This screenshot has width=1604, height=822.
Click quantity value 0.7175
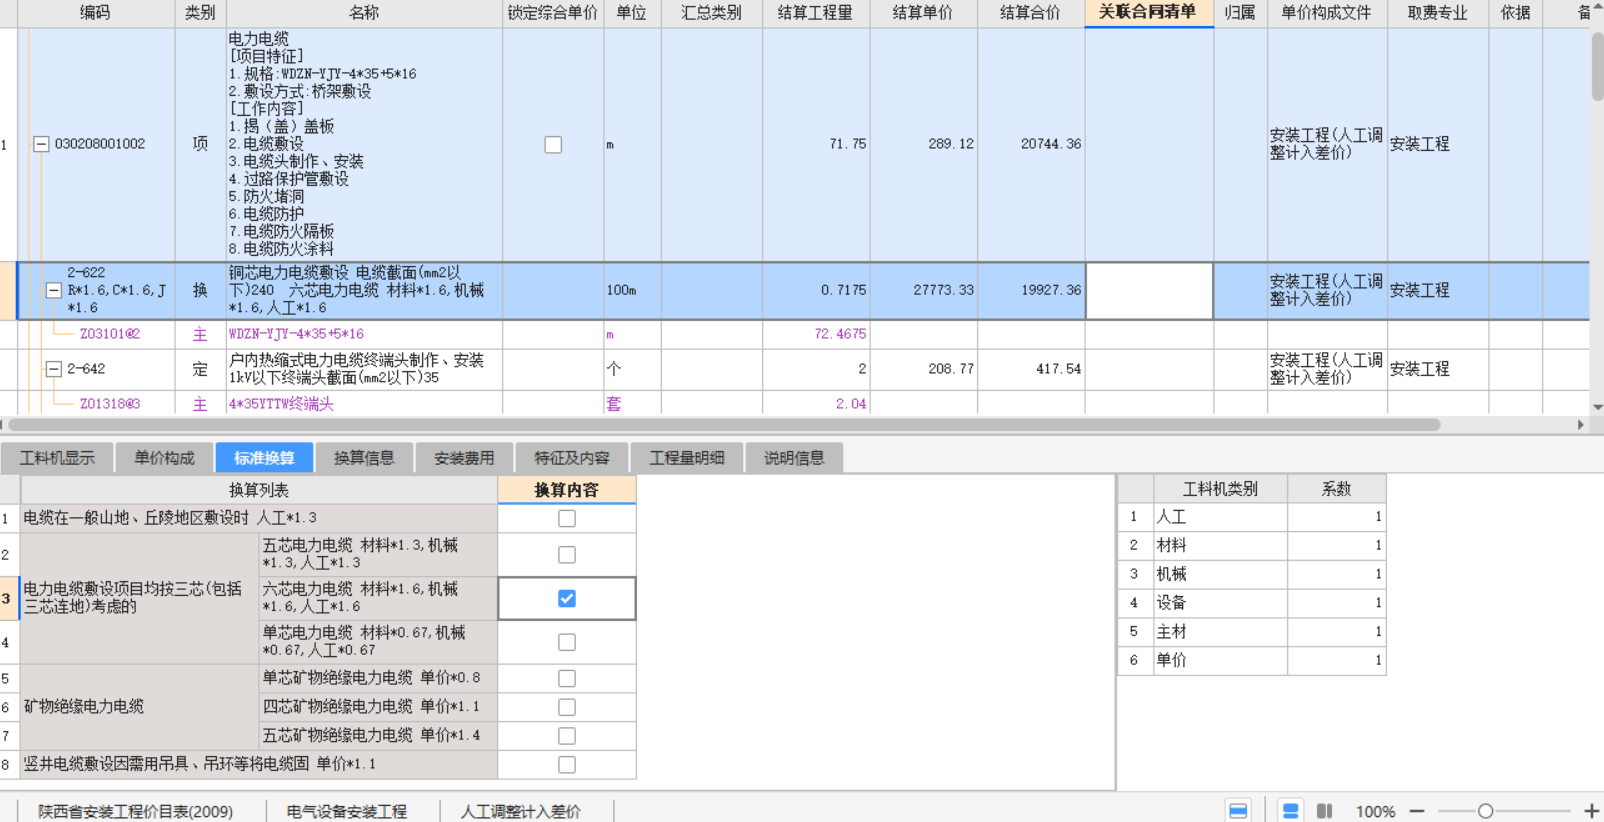[x=843, y=290]
